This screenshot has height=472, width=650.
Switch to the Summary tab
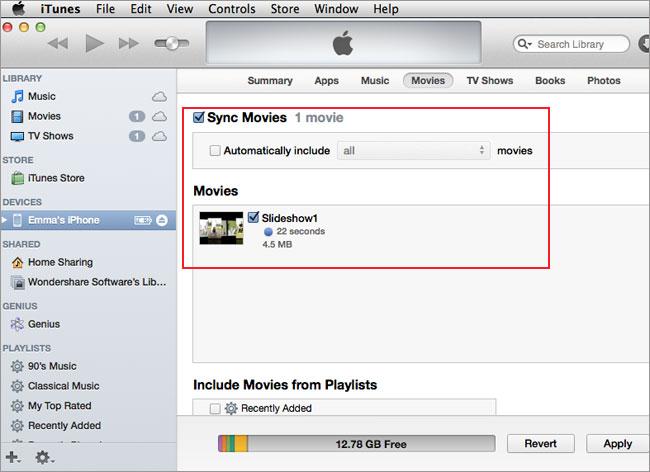pyautogui.click(x=270, y=80)
